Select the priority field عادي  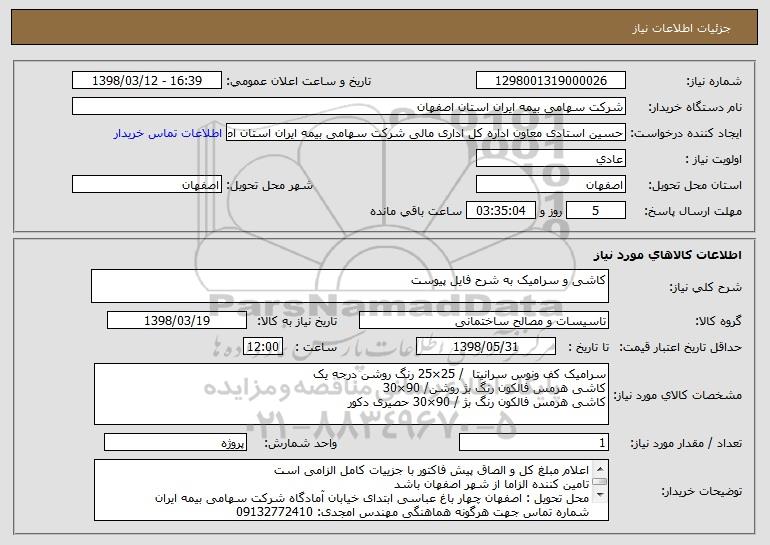(550, 159)
